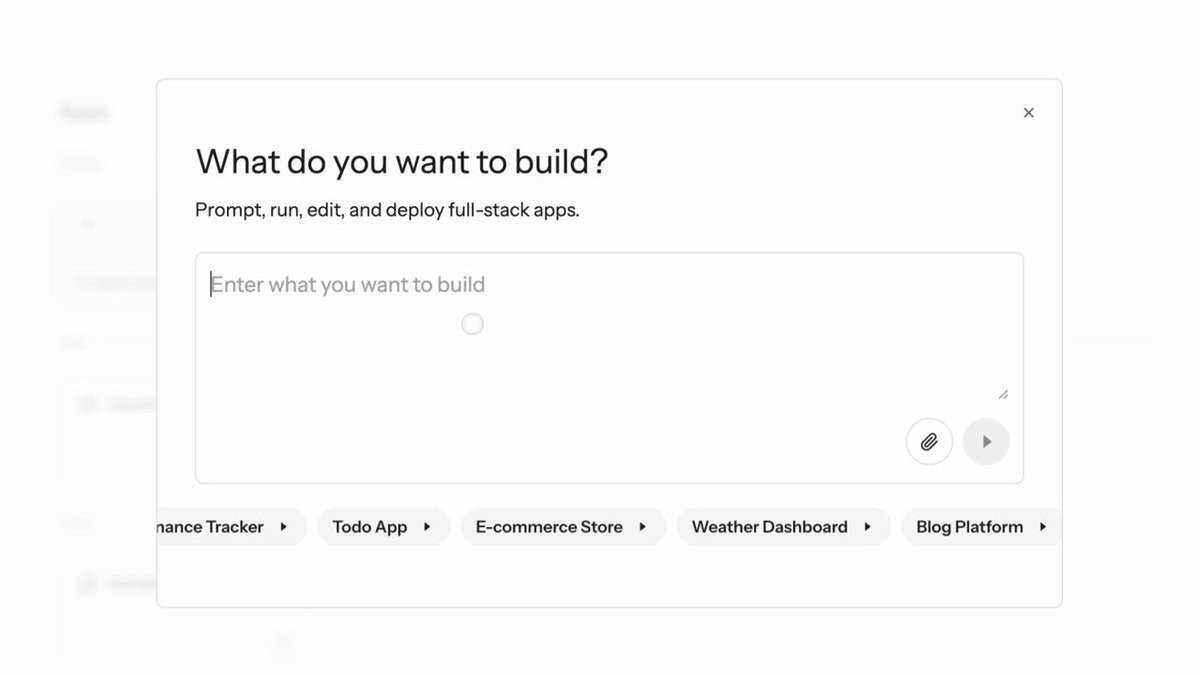The width and height of the screenshot is (1200, 675).
Task: Click the "Prompt, run, edit, and deploy" subtitle
Action: click(387, 211)
